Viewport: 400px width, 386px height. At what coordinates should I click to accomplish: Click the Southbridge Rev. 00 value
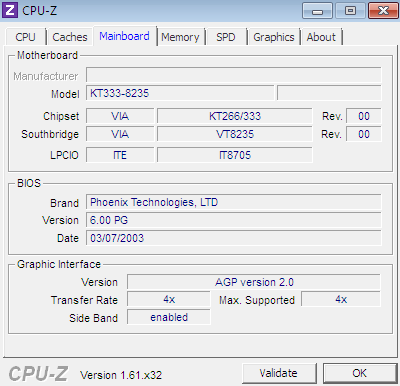[x=364, y=134]
